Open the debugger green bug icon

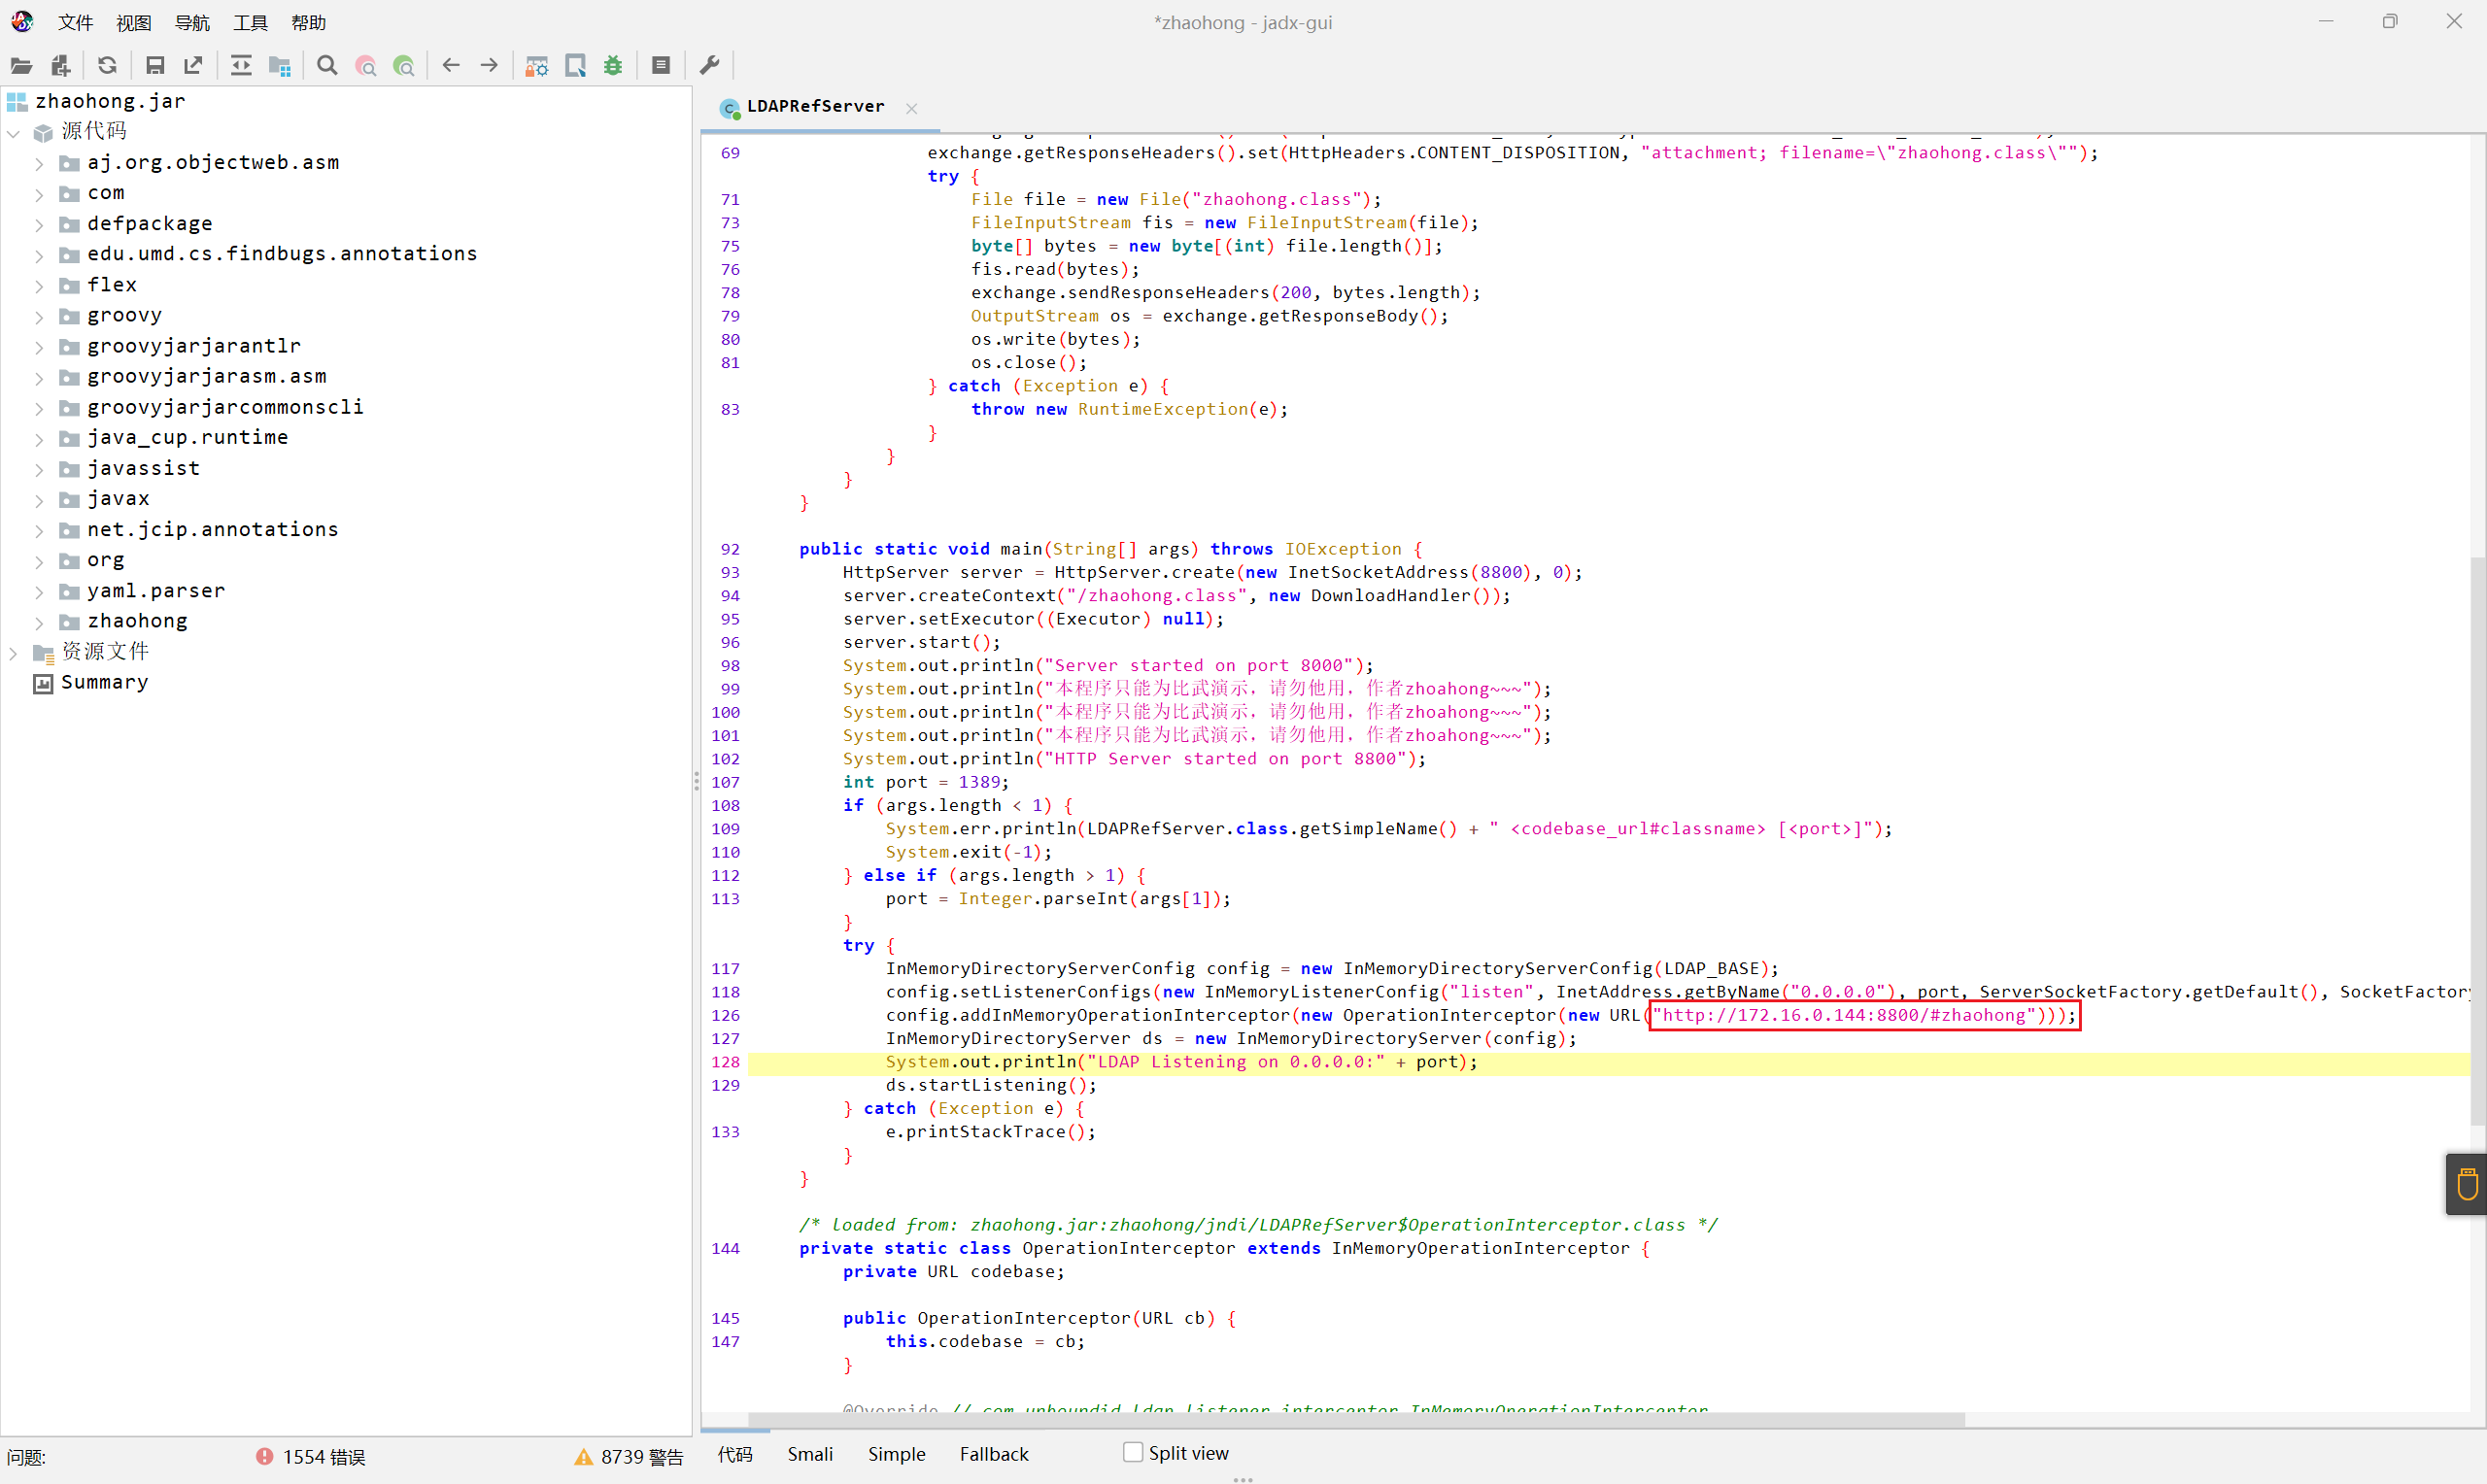click(613, 66)
